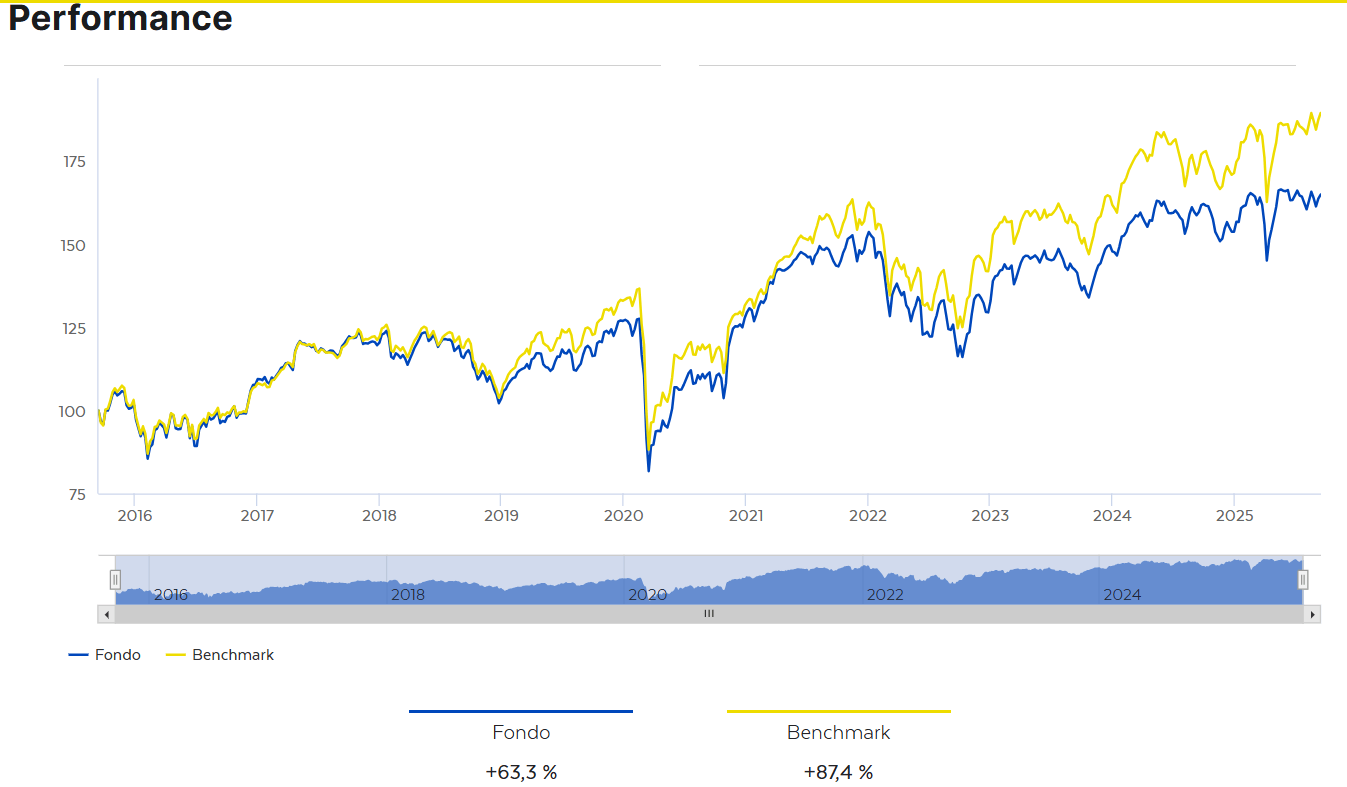Click the left navigator range handle
The width and height of the screenshot is (1347, 787).
click(115, 579)
